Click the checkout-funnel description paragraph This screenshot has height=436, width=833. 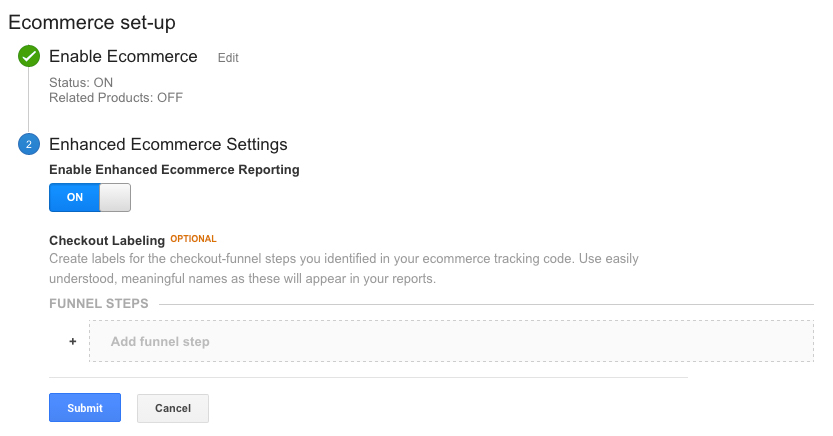pyautogui.click(x=343, y=268)
